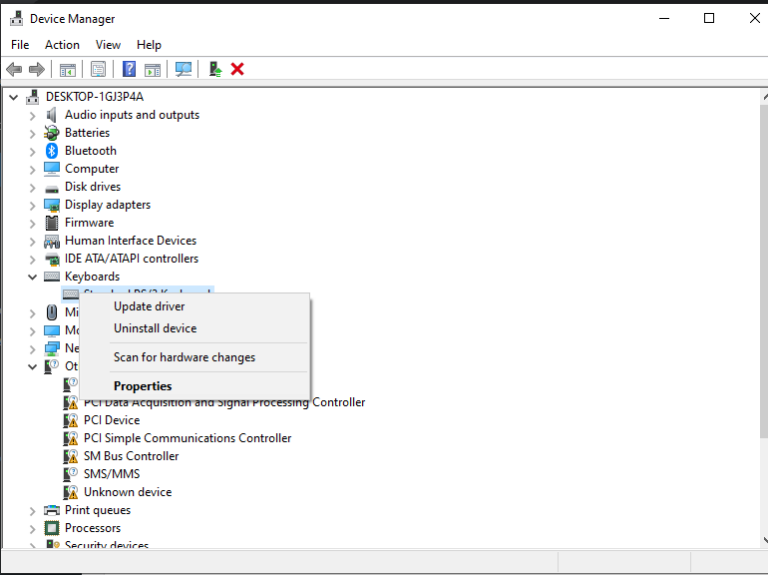Click the Properties toolbar icon

[x=98, y=69]
